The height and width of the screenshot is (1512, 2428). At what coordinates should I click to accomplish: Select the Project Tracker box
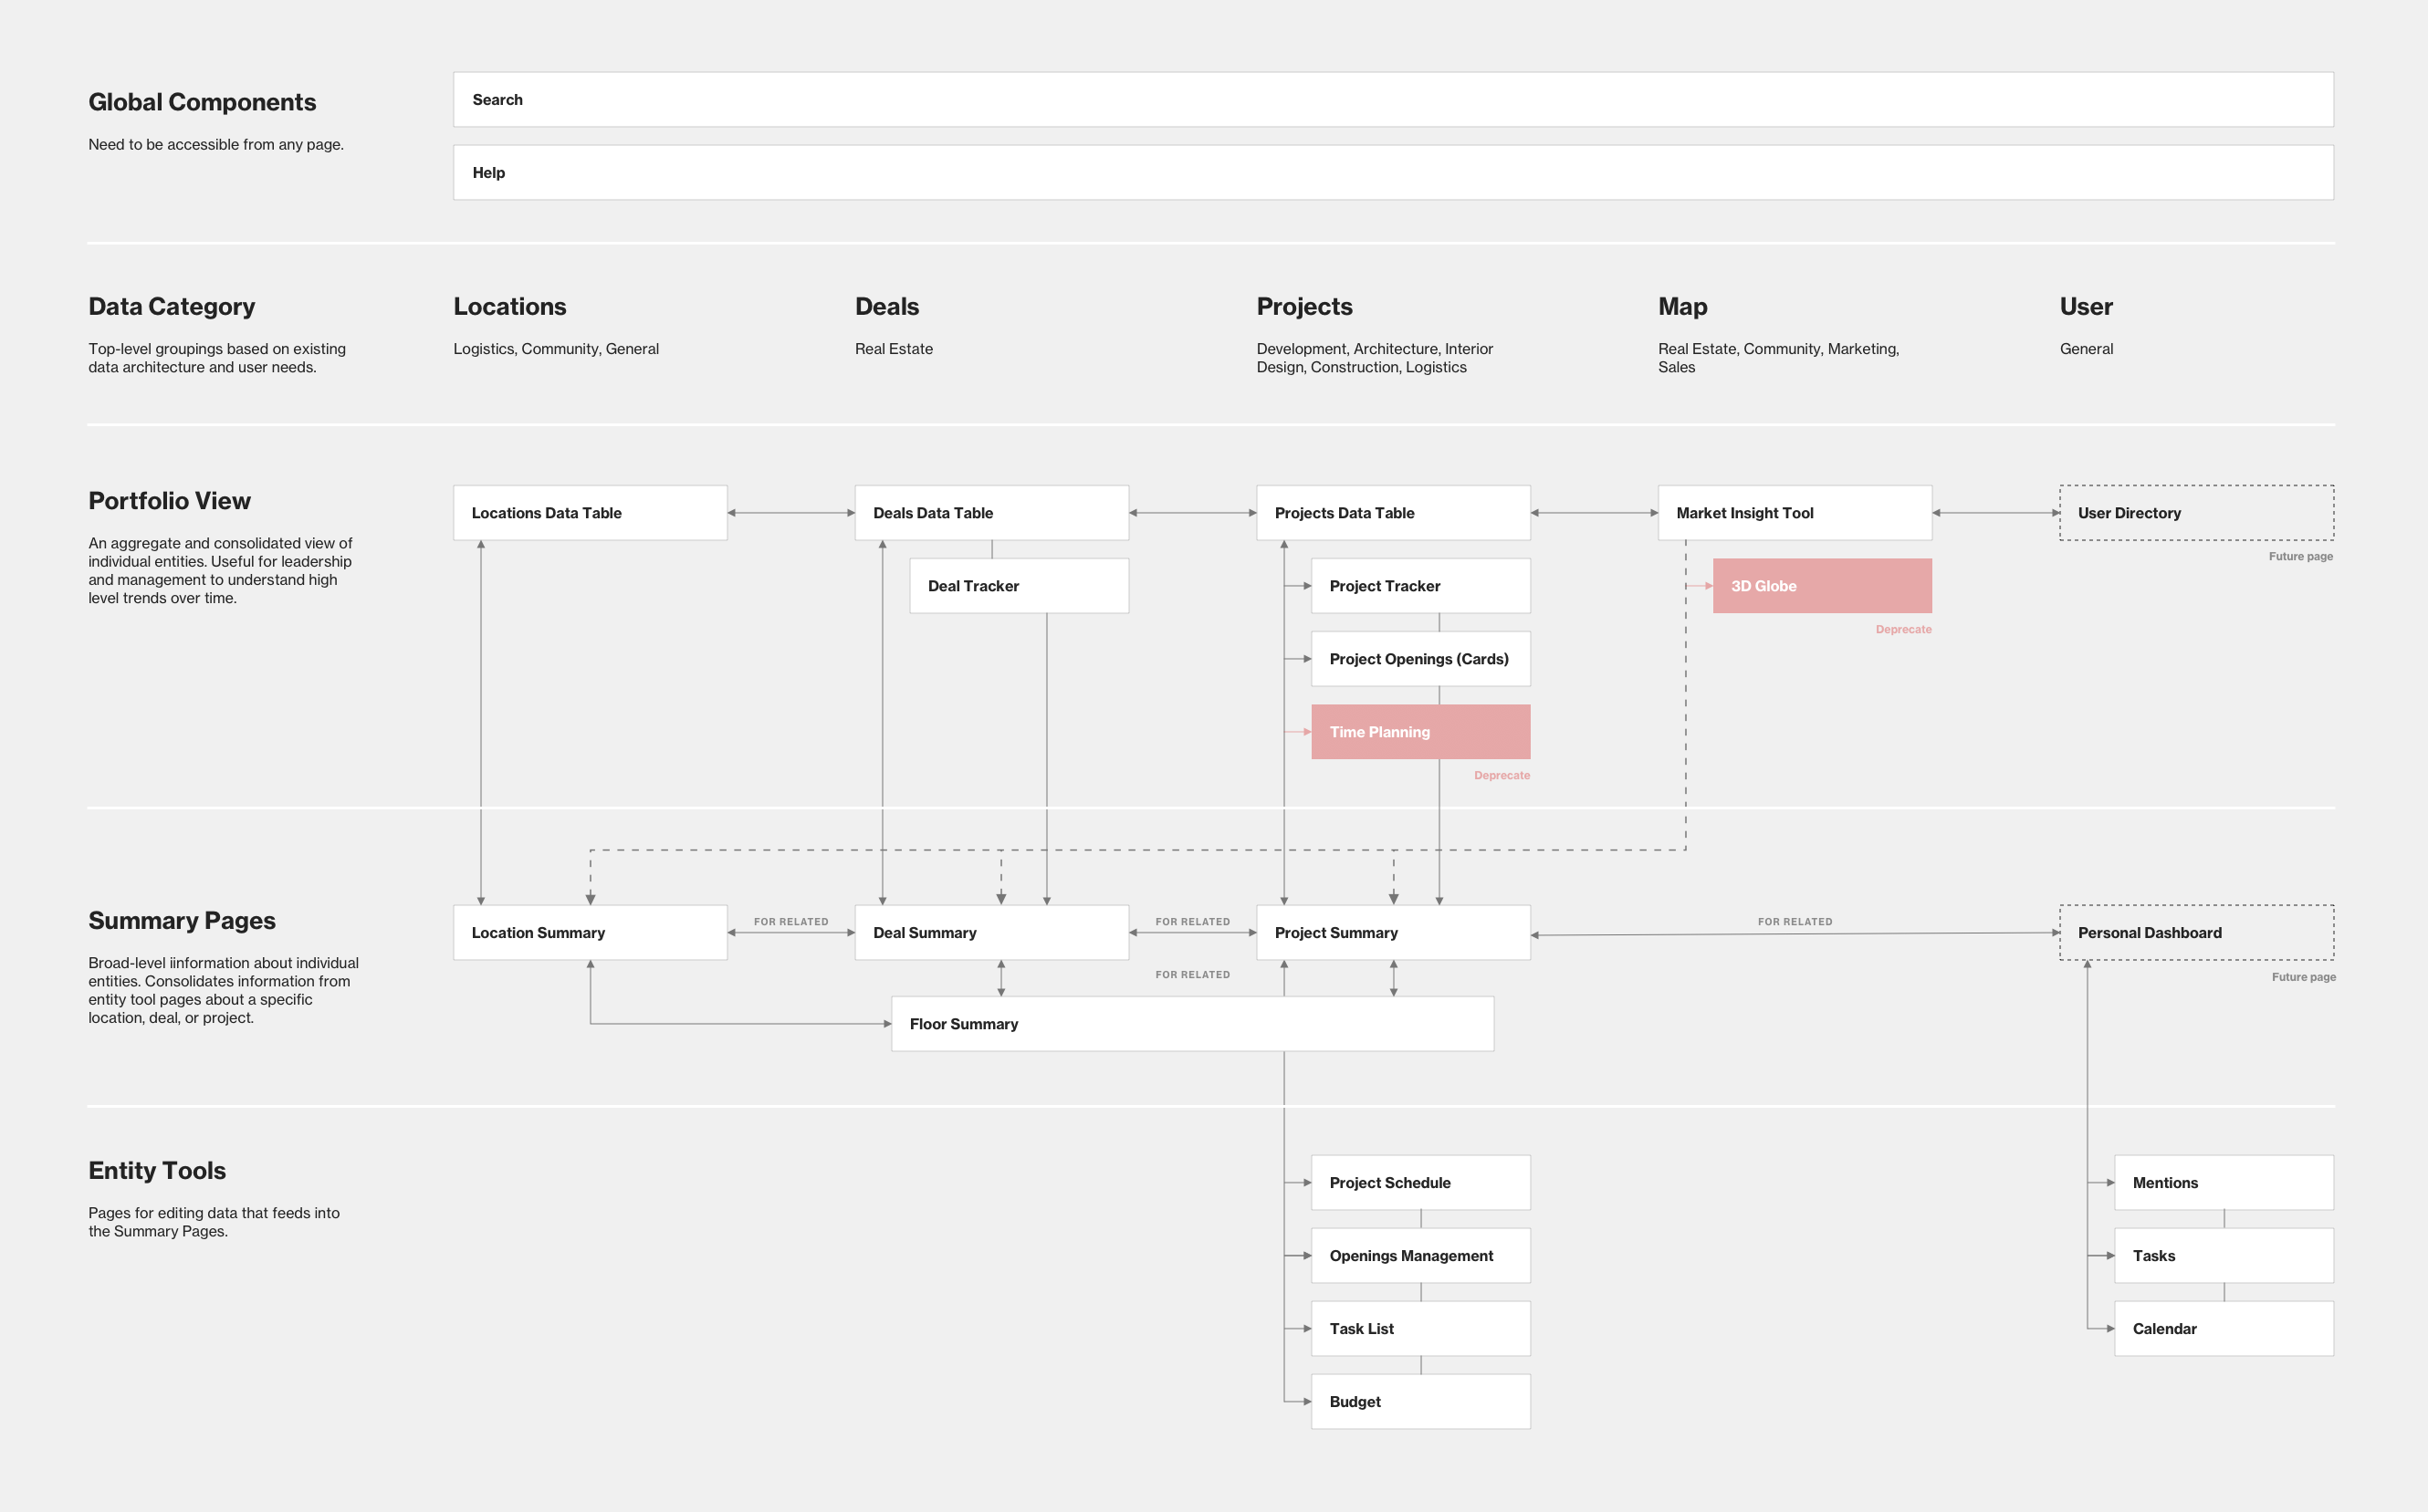click(x=1420, y=586)
